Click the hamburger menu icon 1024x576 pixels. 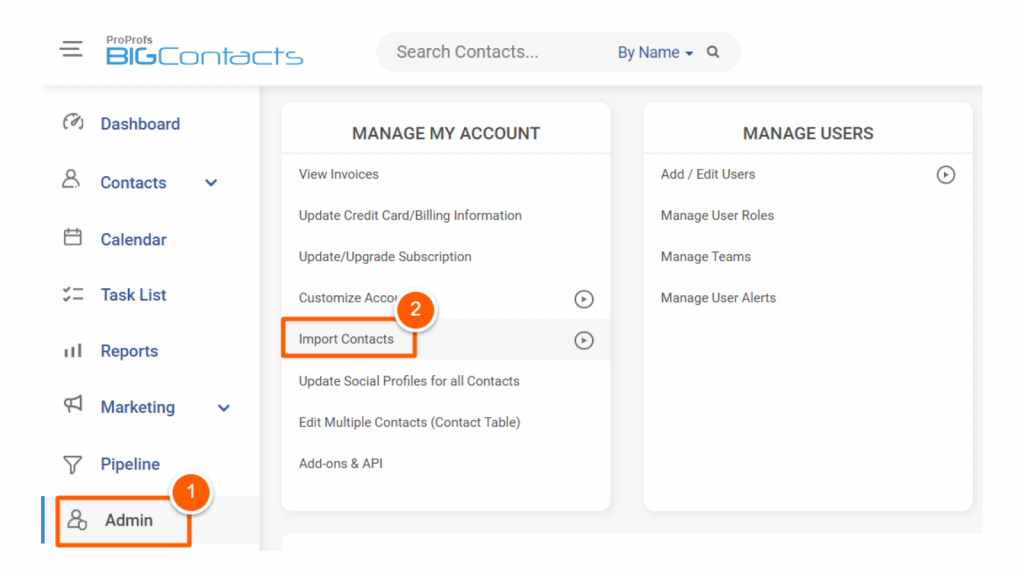tap(72, 49)
